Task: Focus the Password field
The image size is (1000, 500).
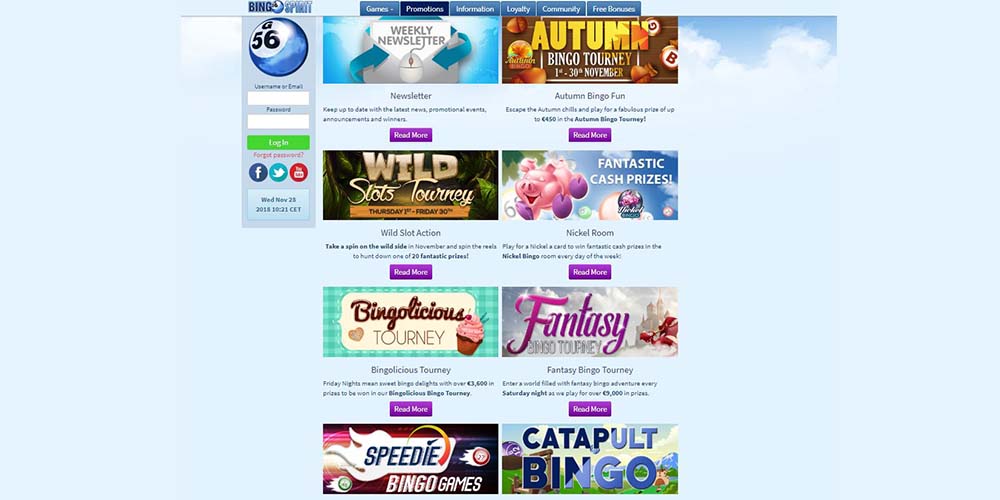Action: 278,121
